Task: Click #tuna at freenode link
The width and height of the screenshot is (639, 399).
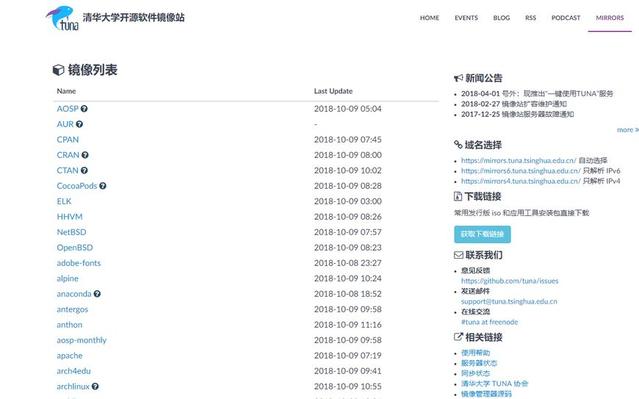Action: [x=489, y=322]
